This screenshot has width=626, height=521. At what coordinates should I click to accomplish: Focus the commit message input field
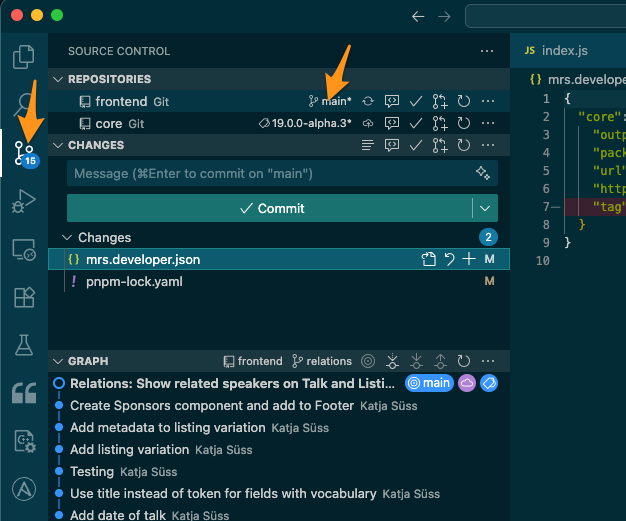coord(270,173)
